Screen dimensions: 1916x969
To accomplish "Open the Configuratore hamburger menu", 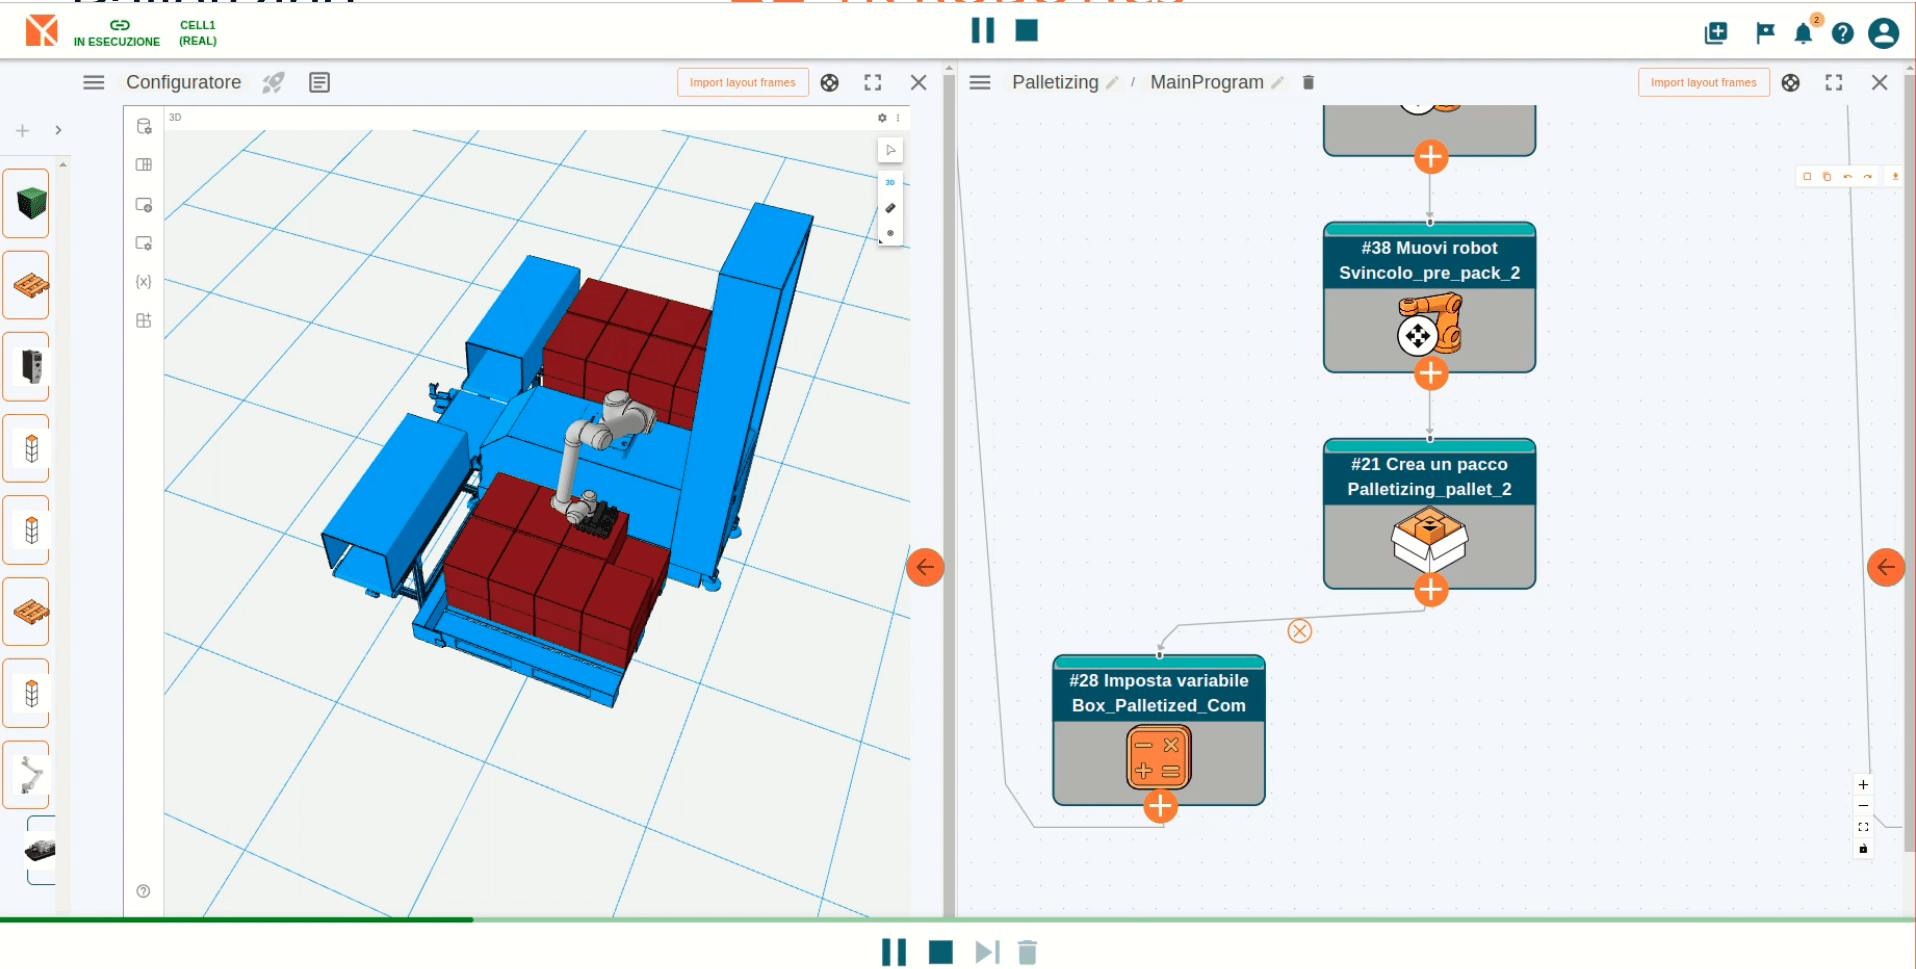I will tap(93, 83).
